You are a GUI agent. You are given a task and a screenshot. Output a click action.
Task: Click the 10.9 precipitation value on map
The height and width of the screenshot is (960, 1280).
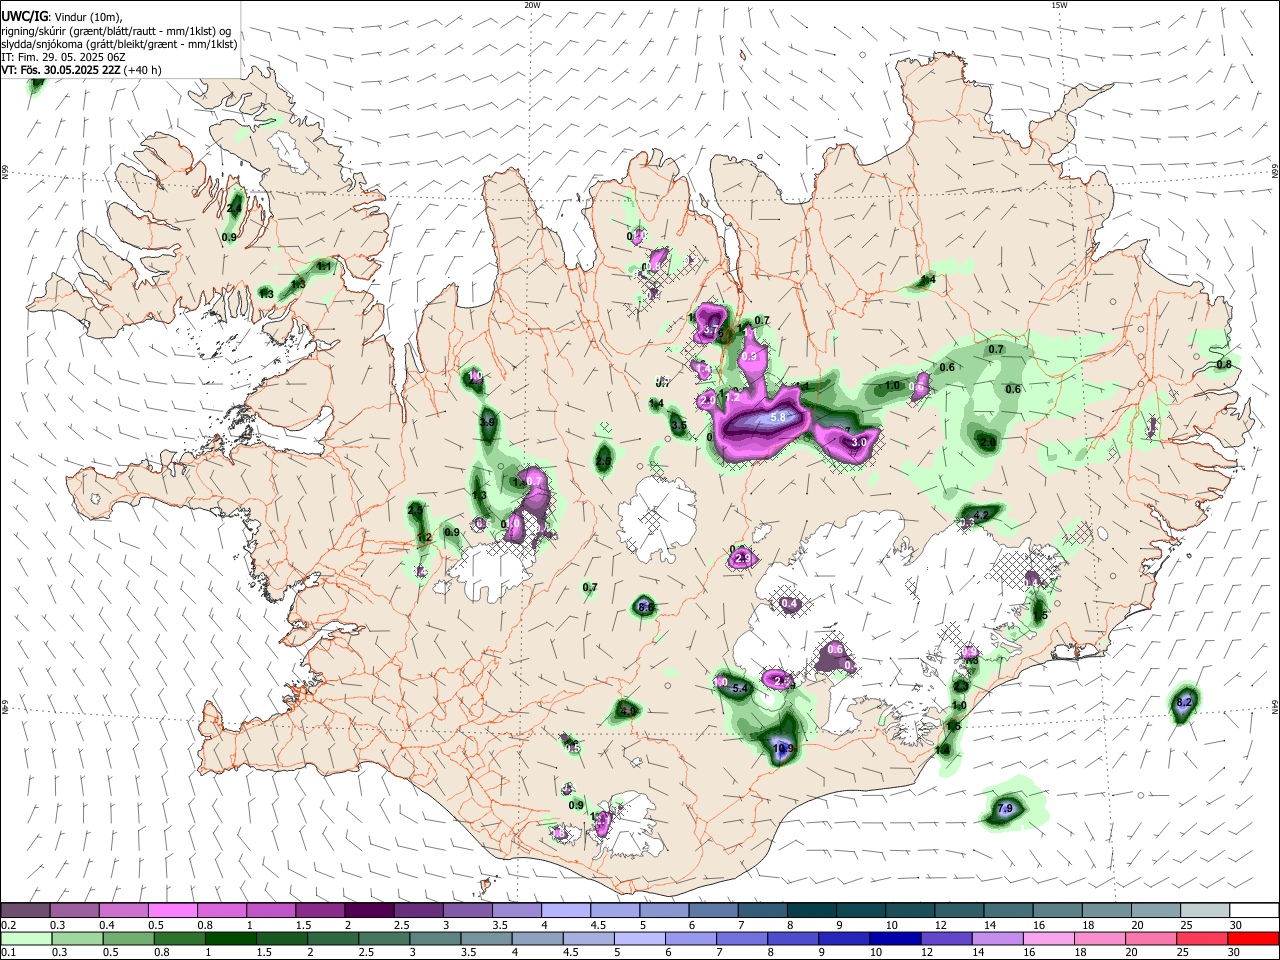[783, 748]
